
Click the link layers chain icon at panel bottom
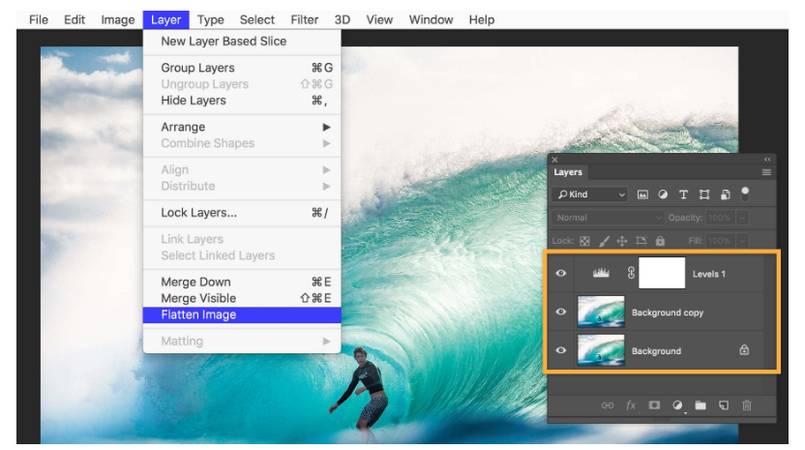tap(607, 405)
